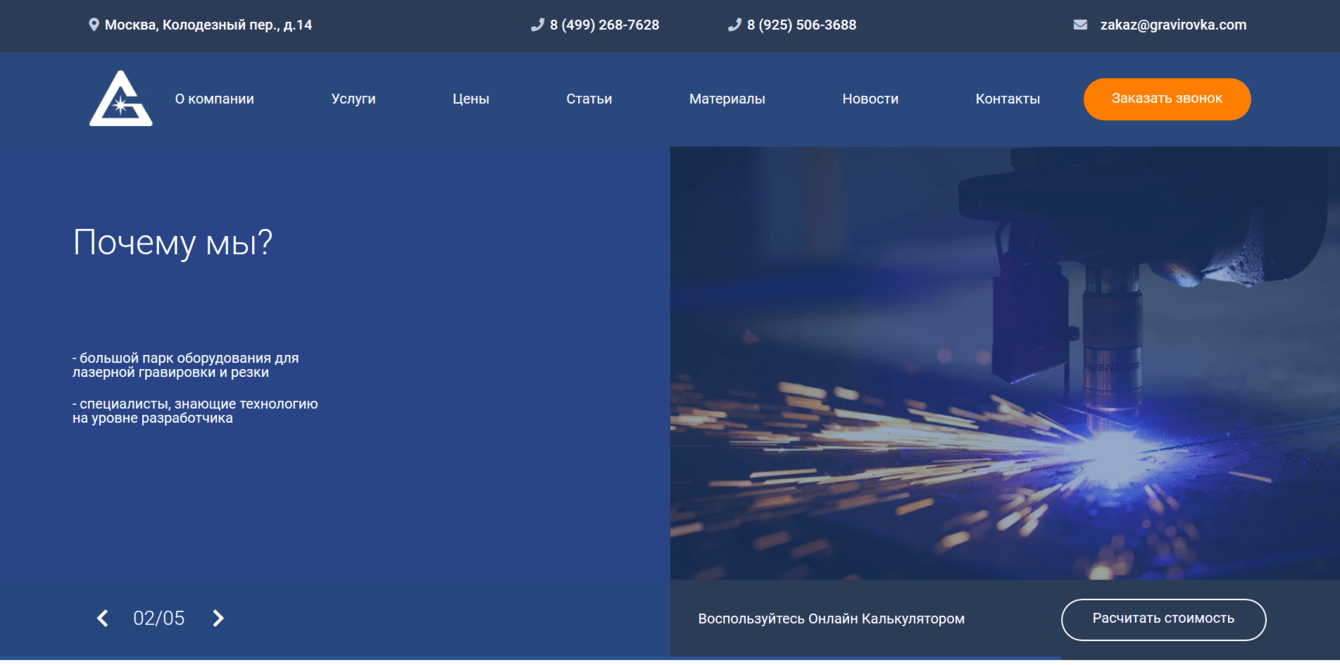1340x665 pixels.
Task: Click phone icon beside 8 (925) 506-3688
Action: pos(734,25)
